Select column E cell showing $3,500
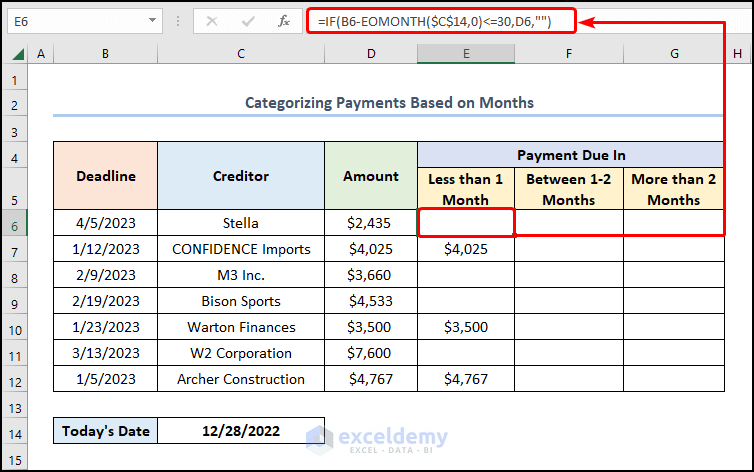Image resolution: width=754 pixels, height=472 pixels. coord(466,326)
